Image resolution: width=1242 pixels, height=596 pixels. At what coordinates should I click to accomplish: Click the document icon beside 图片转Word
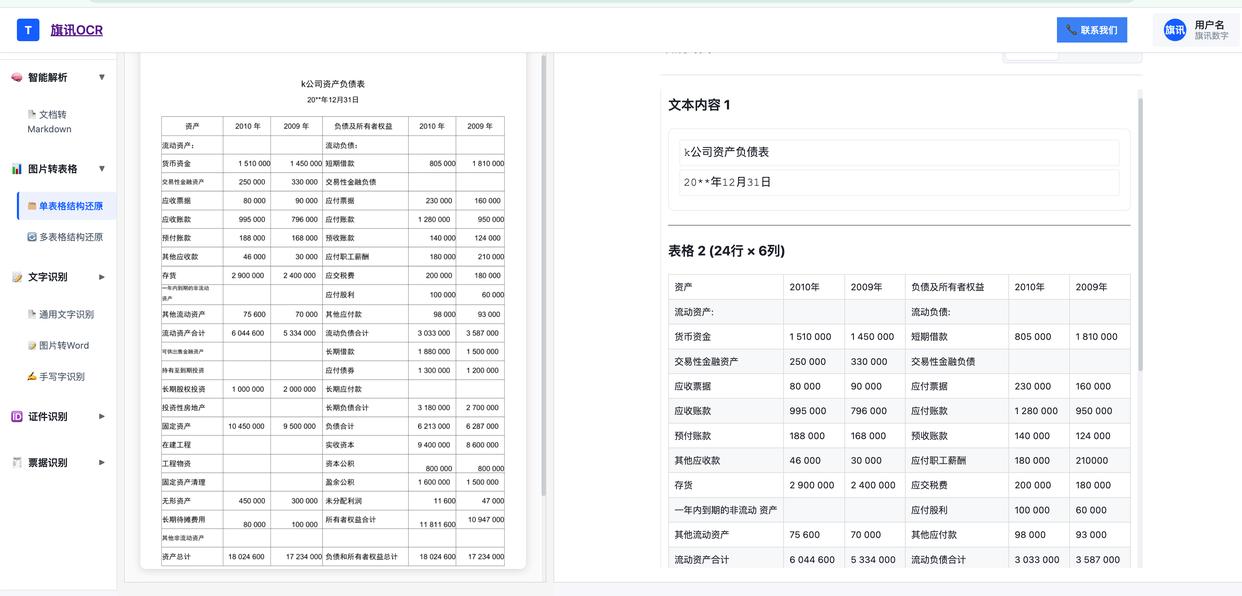click(x=32, y=345)
